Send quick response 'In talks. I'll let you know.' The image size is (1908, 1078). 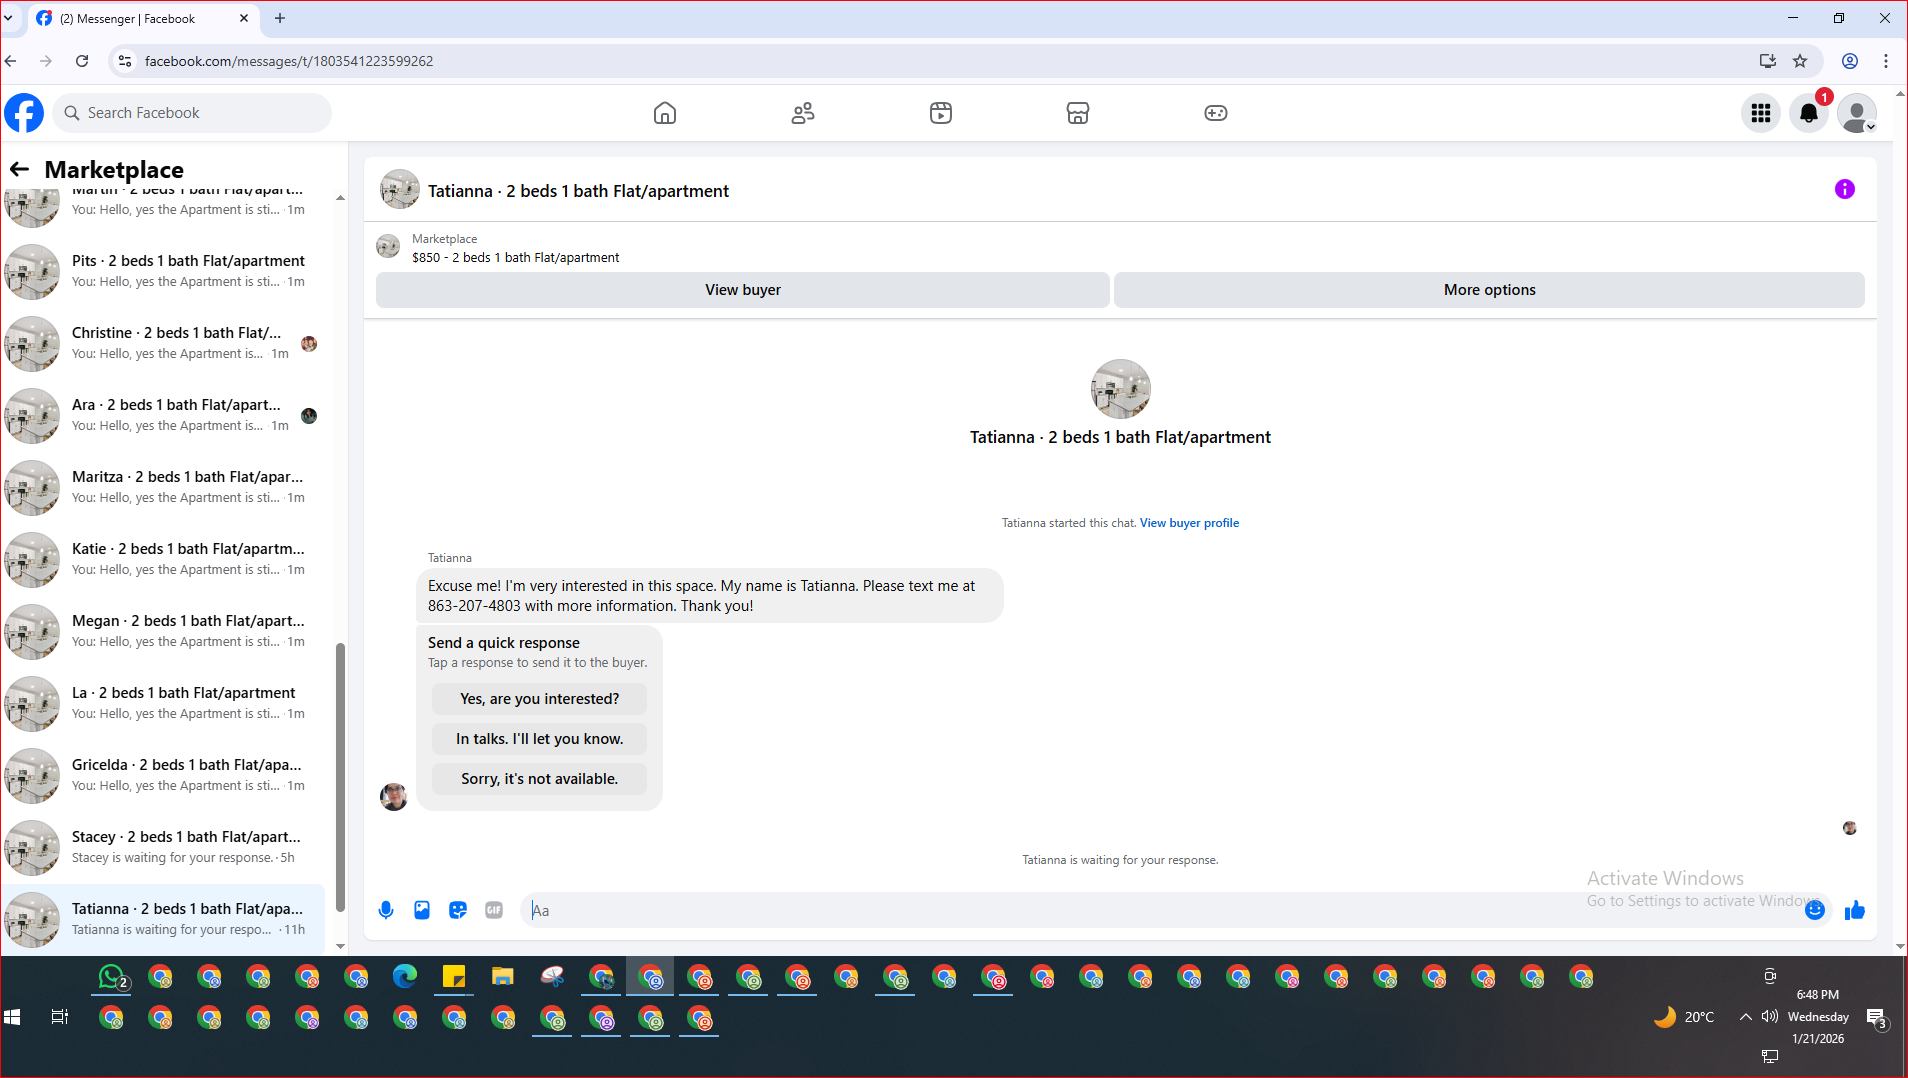pyautogui.click(x=539, y=739)
